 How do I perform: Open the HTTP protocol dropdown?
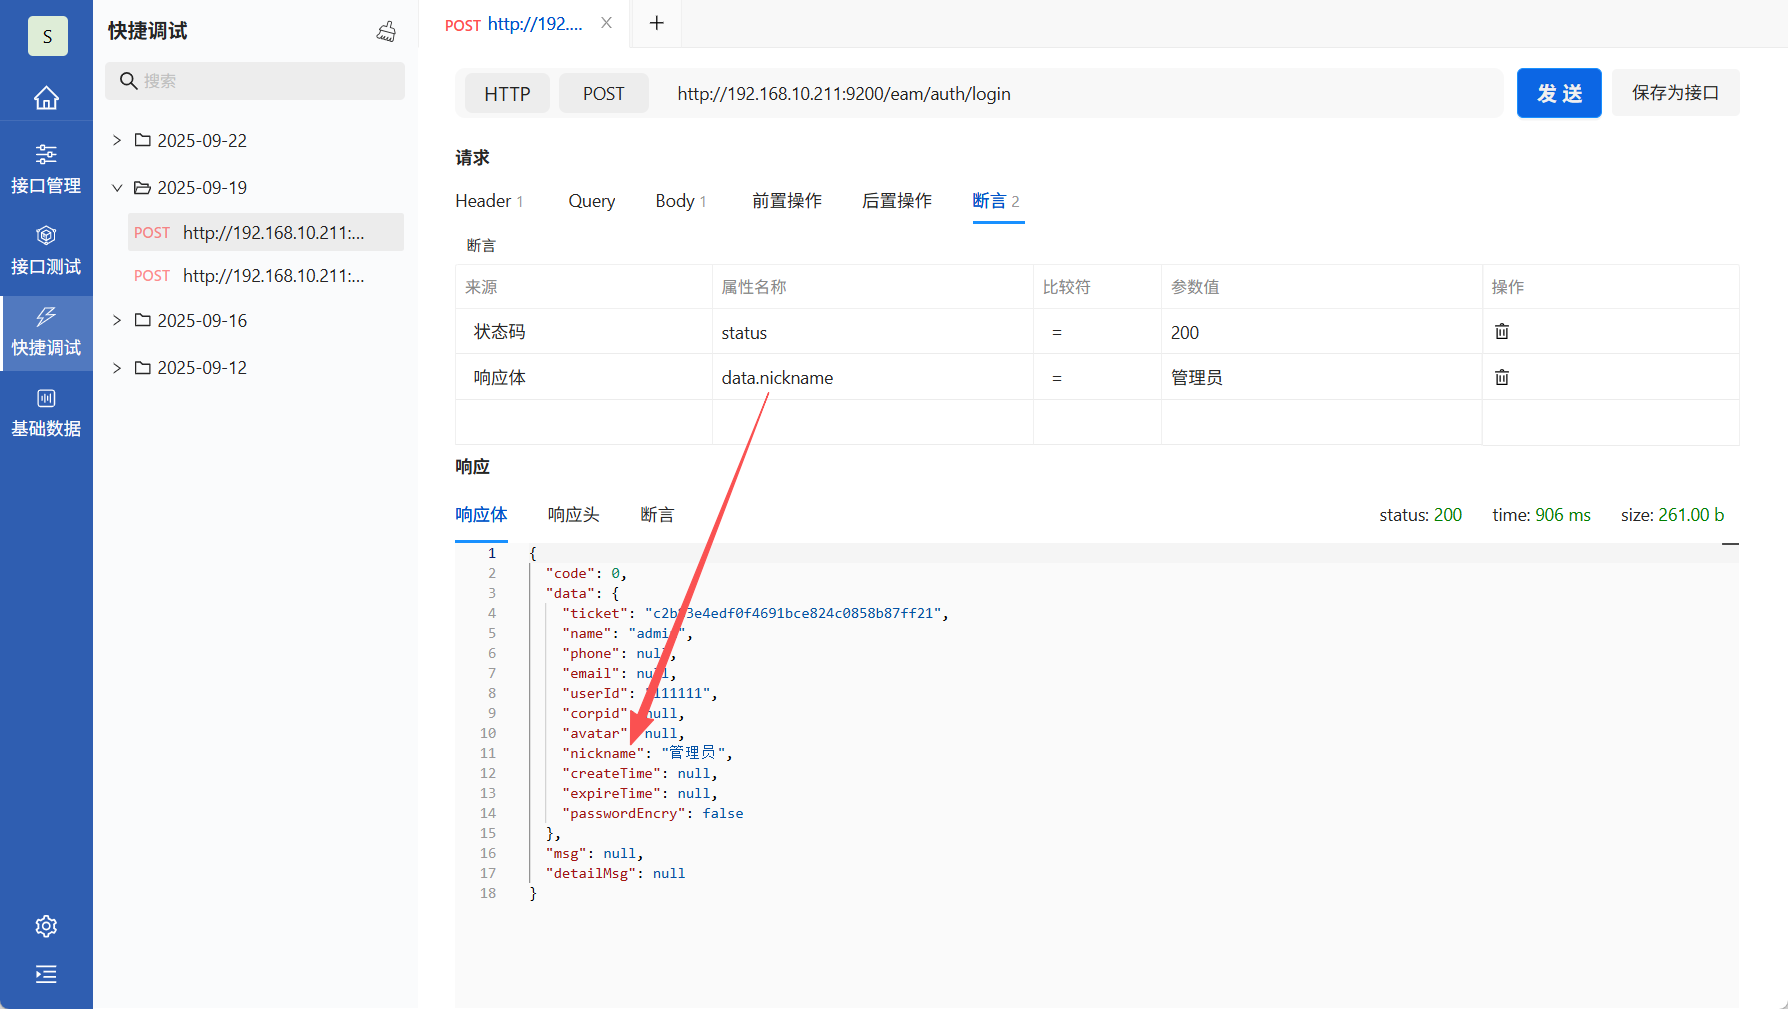507,93
